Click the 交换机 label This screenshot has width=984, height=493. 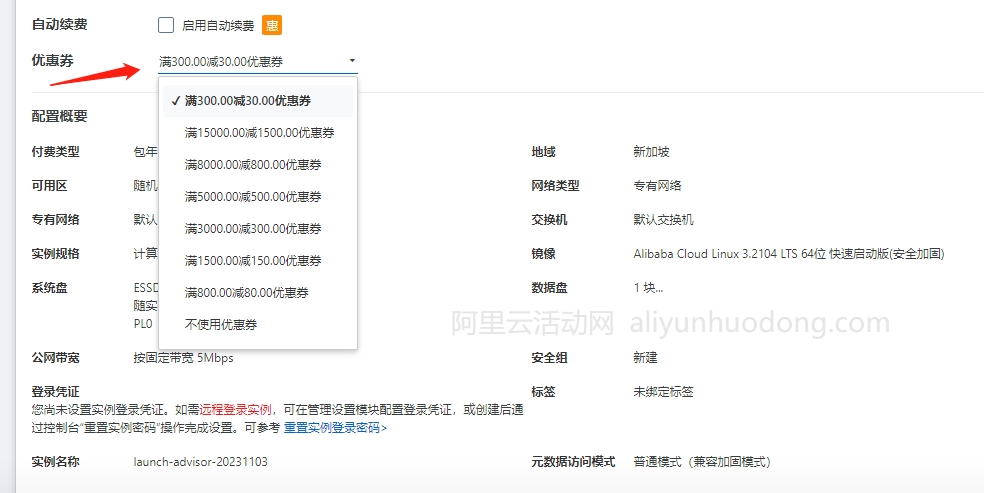549,220
